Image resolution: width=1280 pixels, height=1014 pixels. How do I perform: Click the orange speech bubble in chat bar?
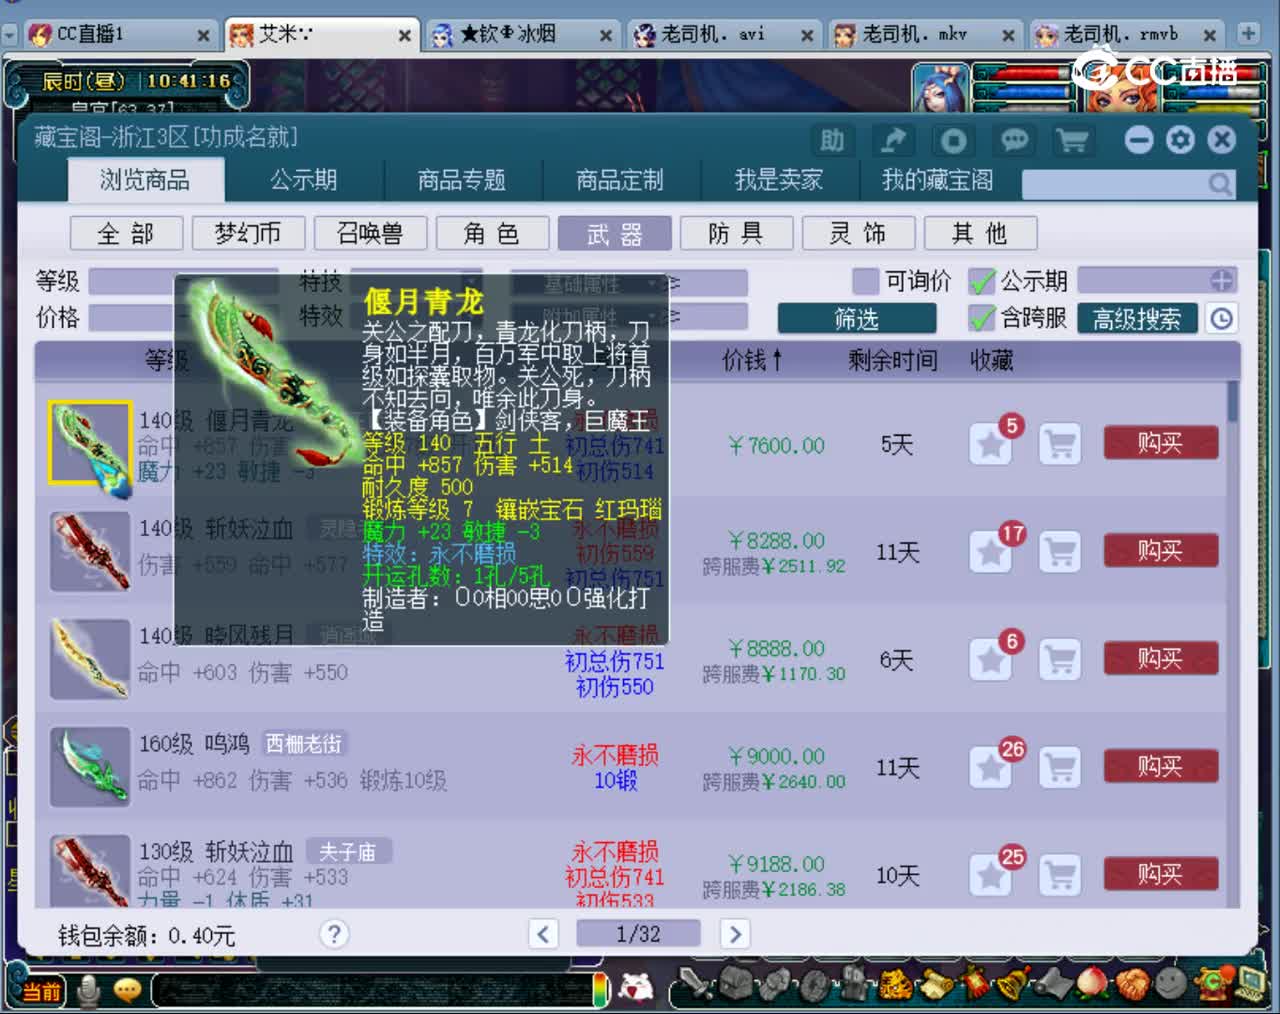[127, 990]
